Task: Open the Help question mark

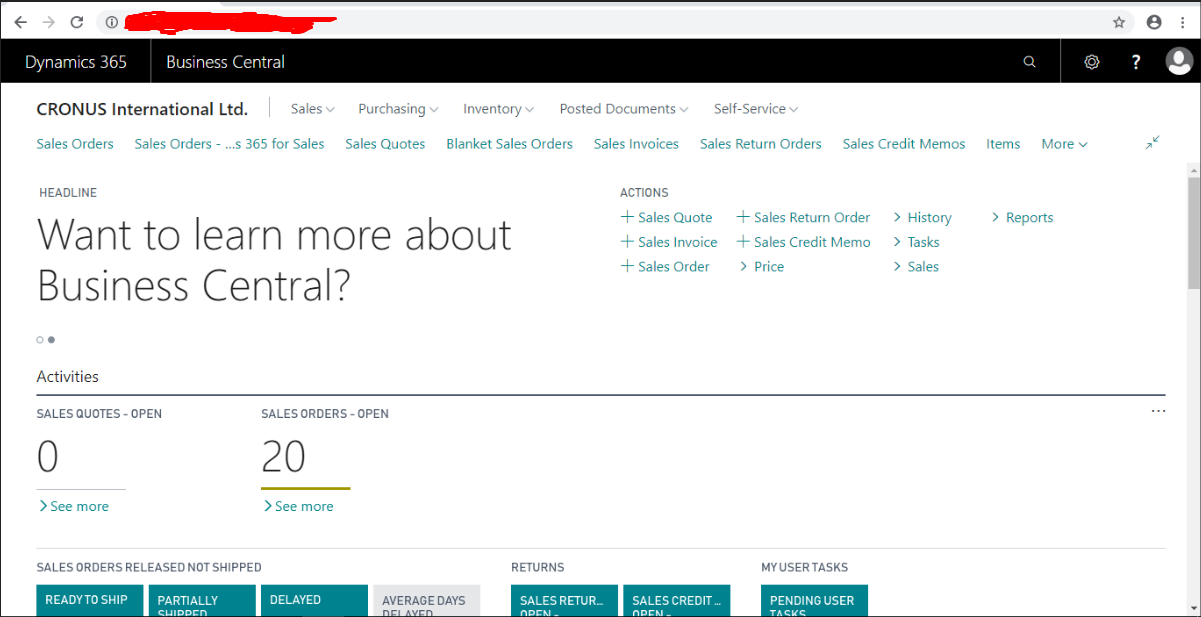Action: (x=1136, y=62)
